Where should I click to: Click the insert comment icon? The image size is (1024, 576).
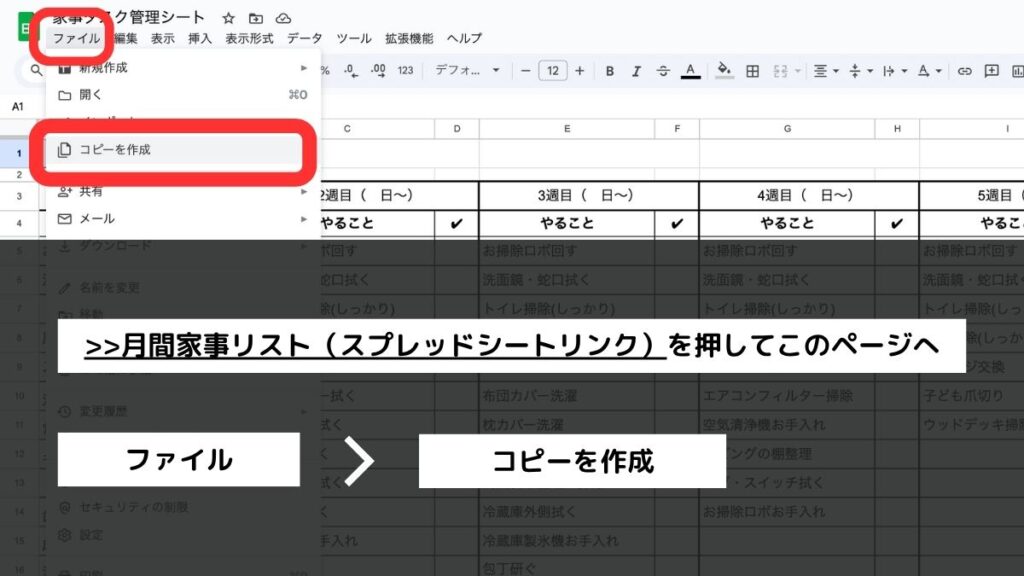click(991, 71)
